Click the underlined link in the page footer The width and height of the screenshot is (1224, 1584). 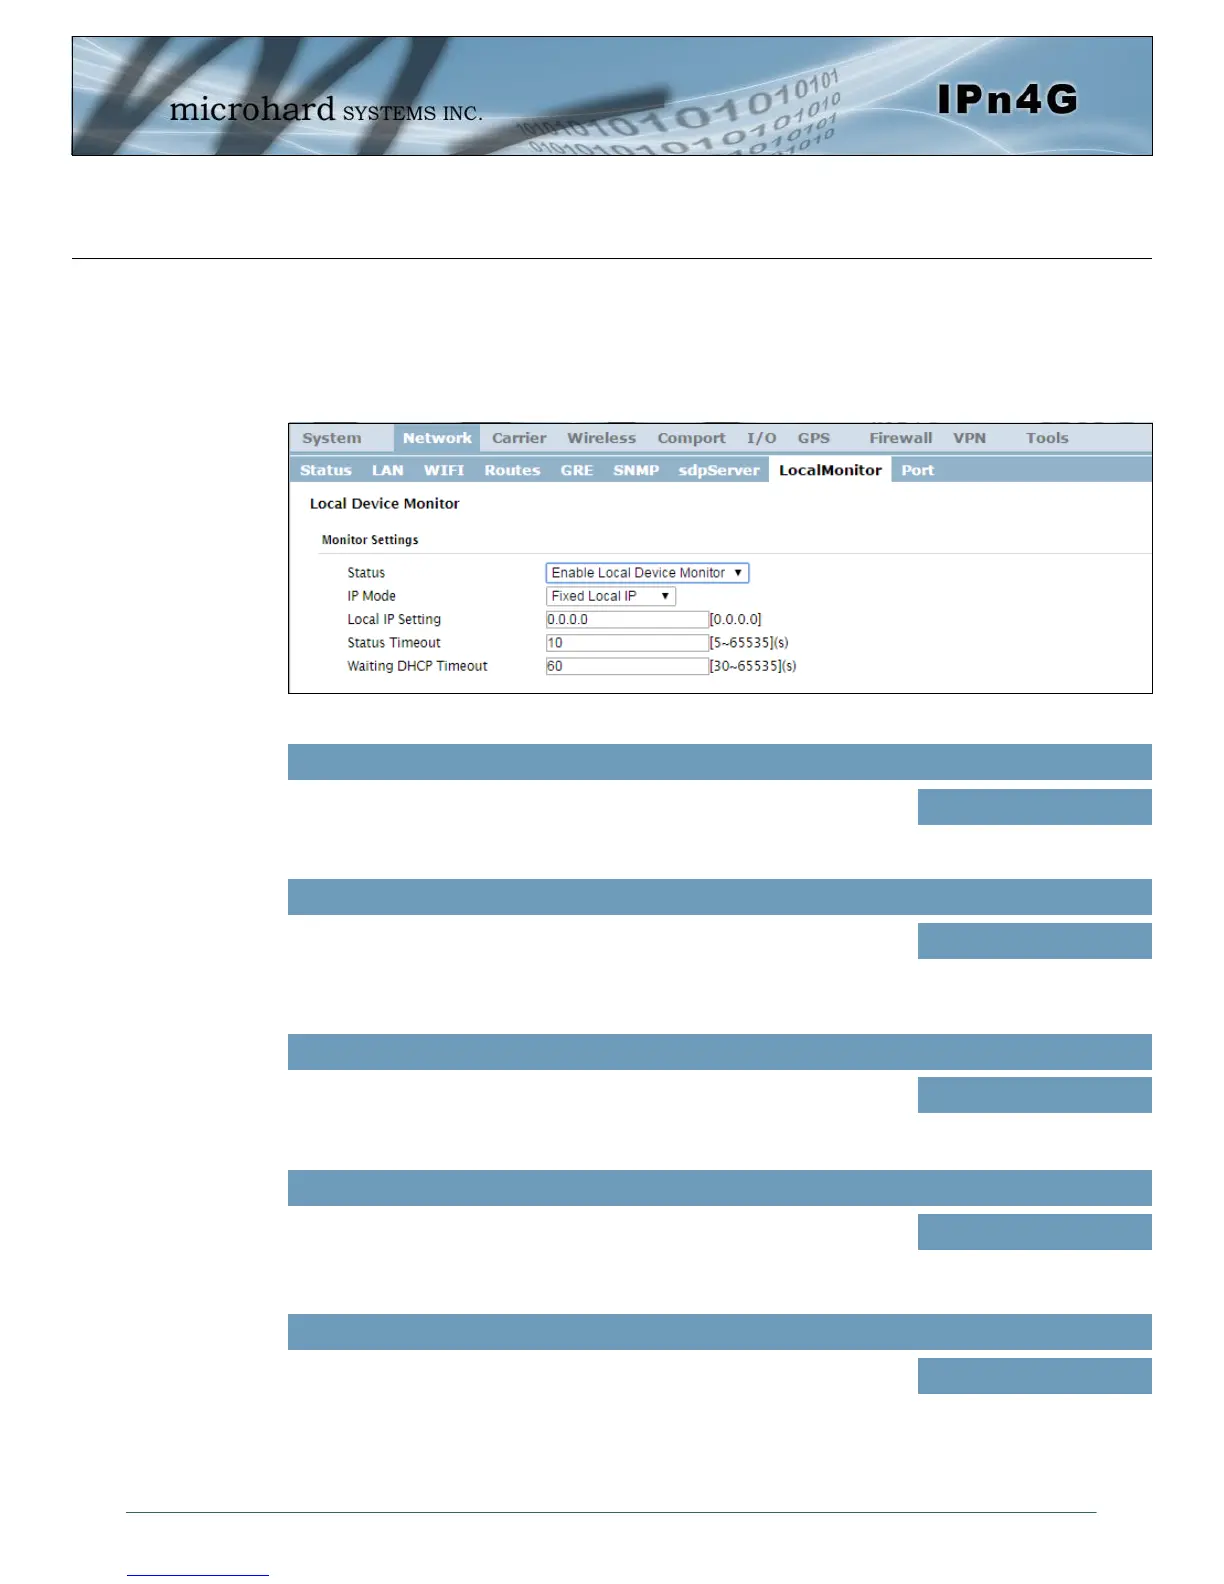(198, 1574)
